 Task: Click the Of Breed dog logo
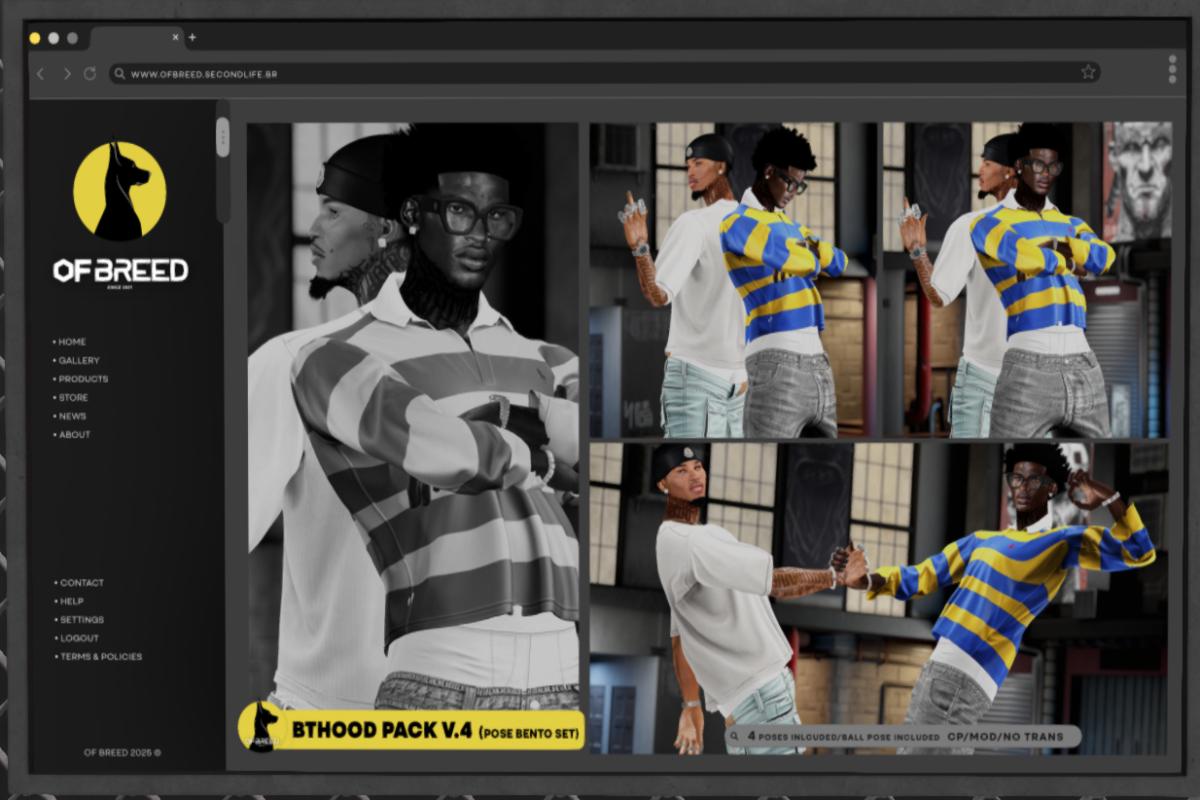[120, 191]
